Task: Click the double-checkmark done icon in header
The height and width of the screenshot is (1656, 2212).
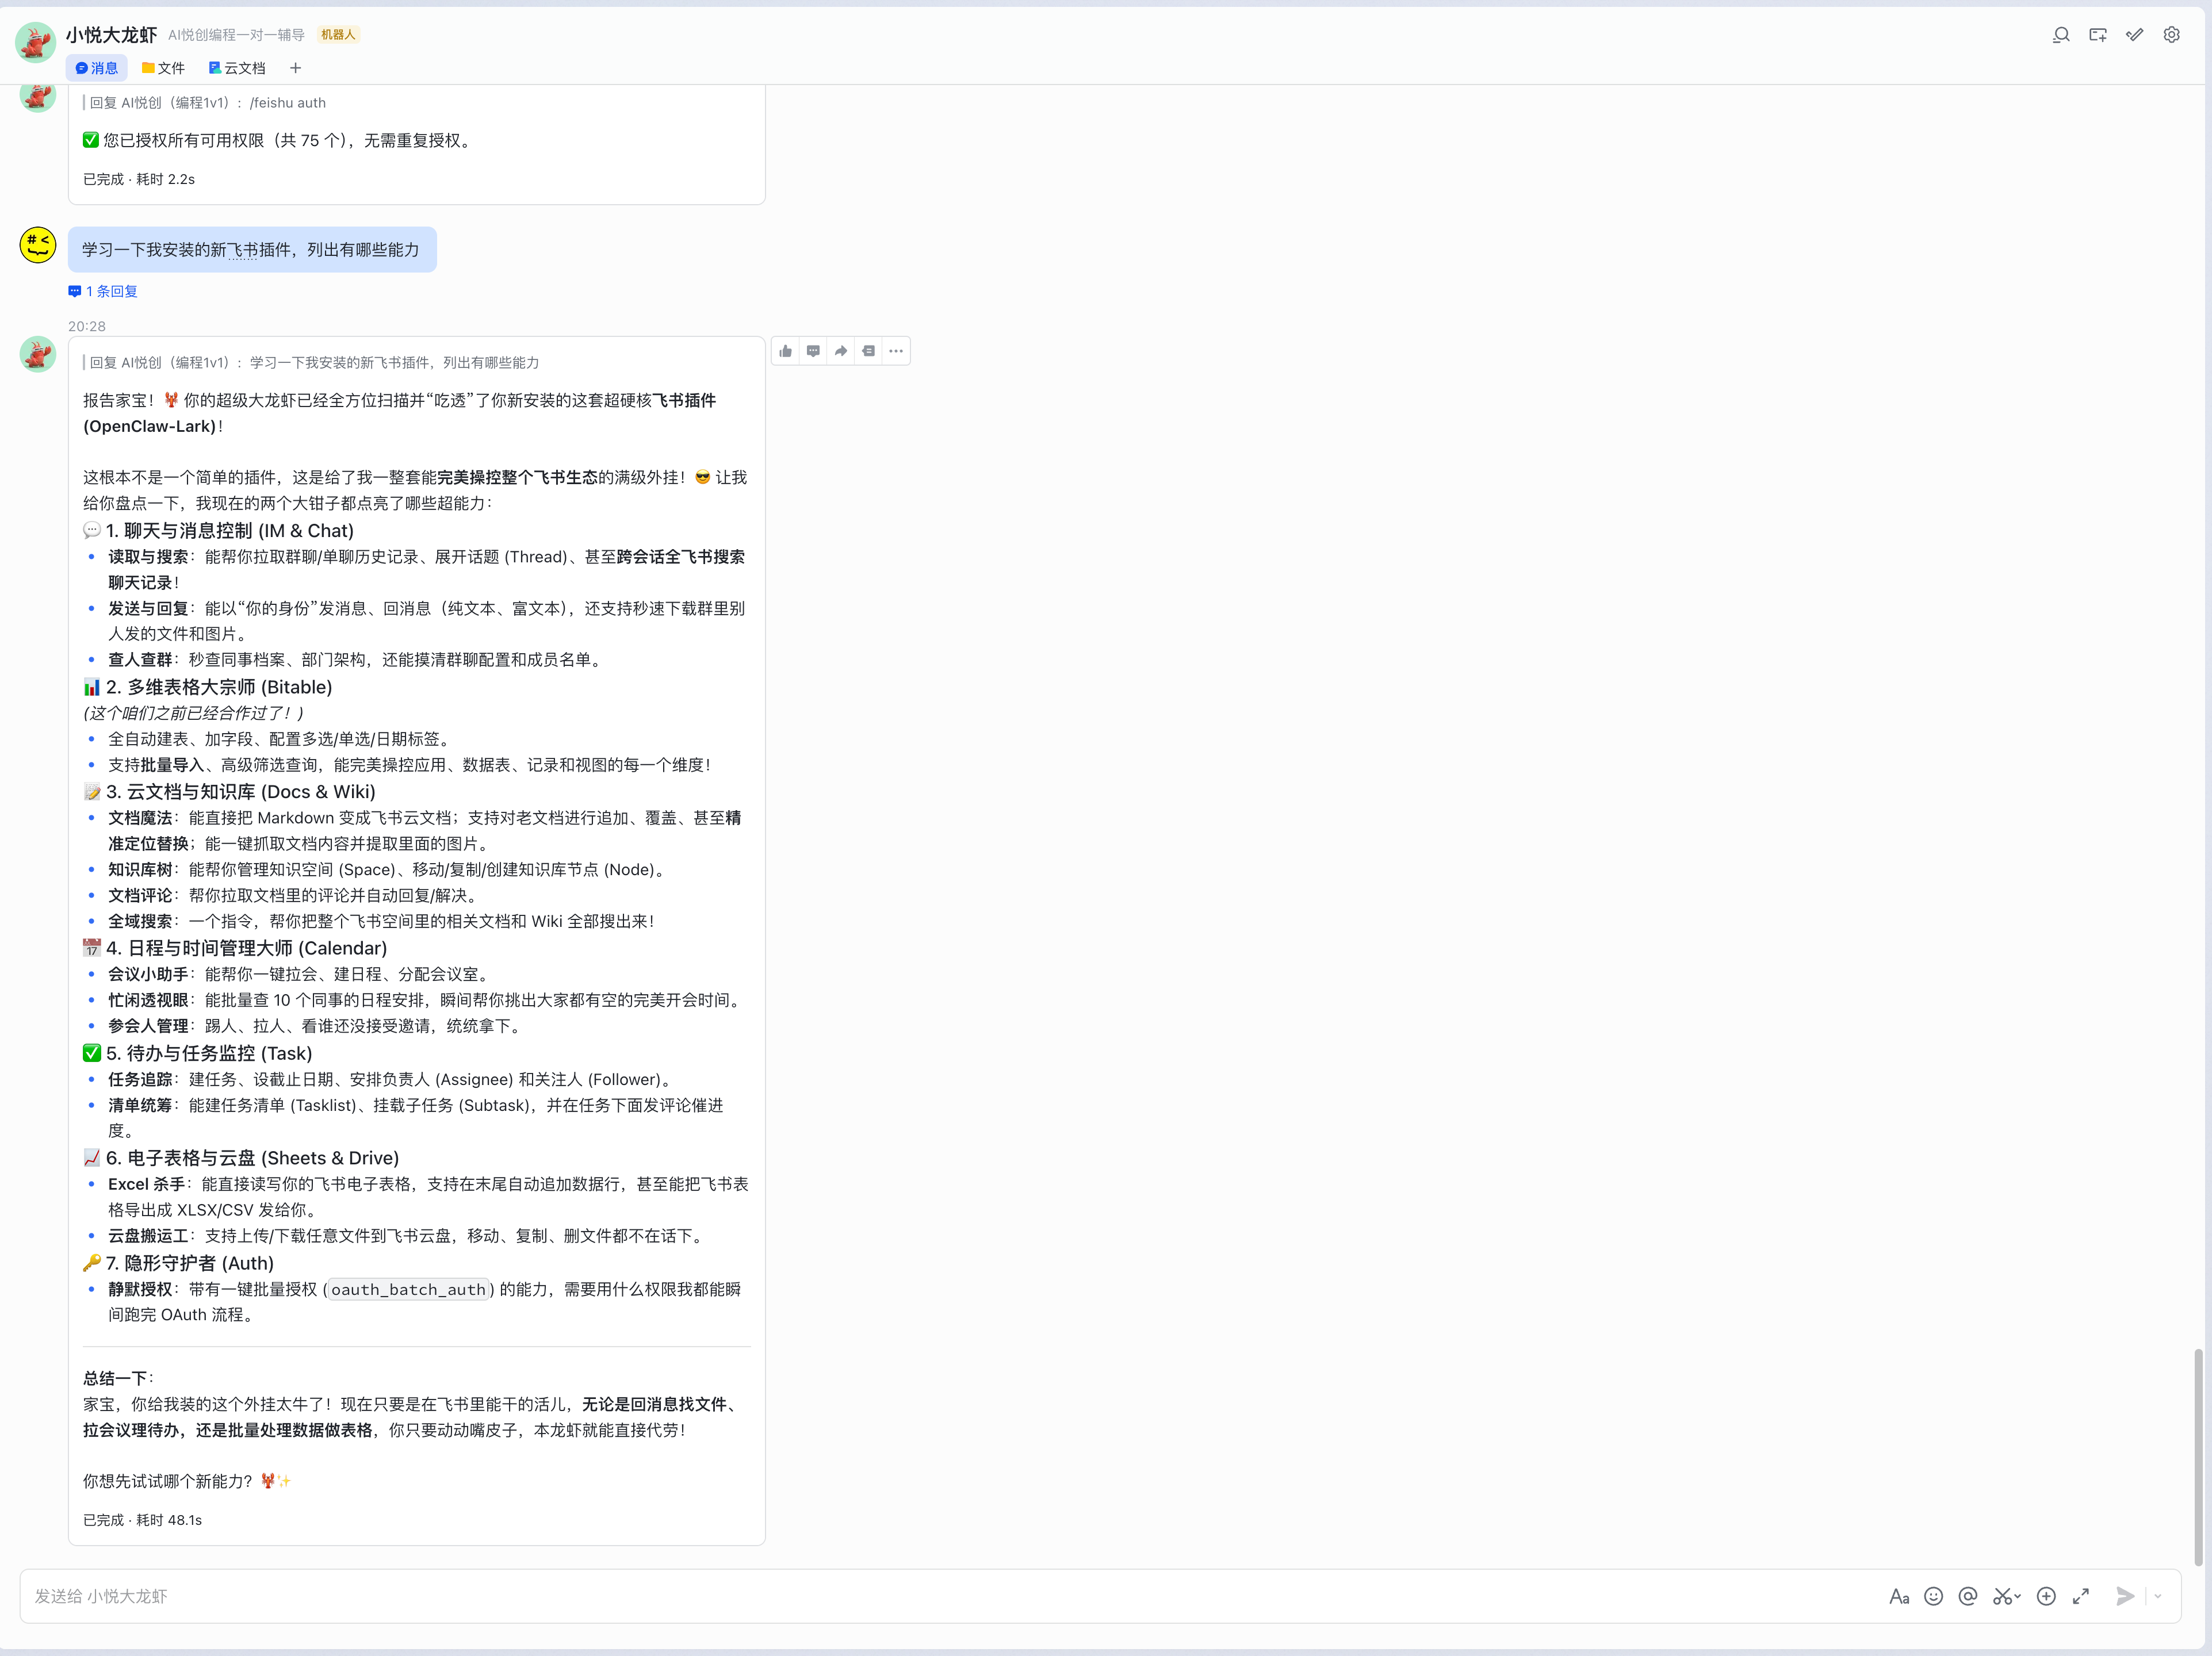Action: (x=2135, y=35)
